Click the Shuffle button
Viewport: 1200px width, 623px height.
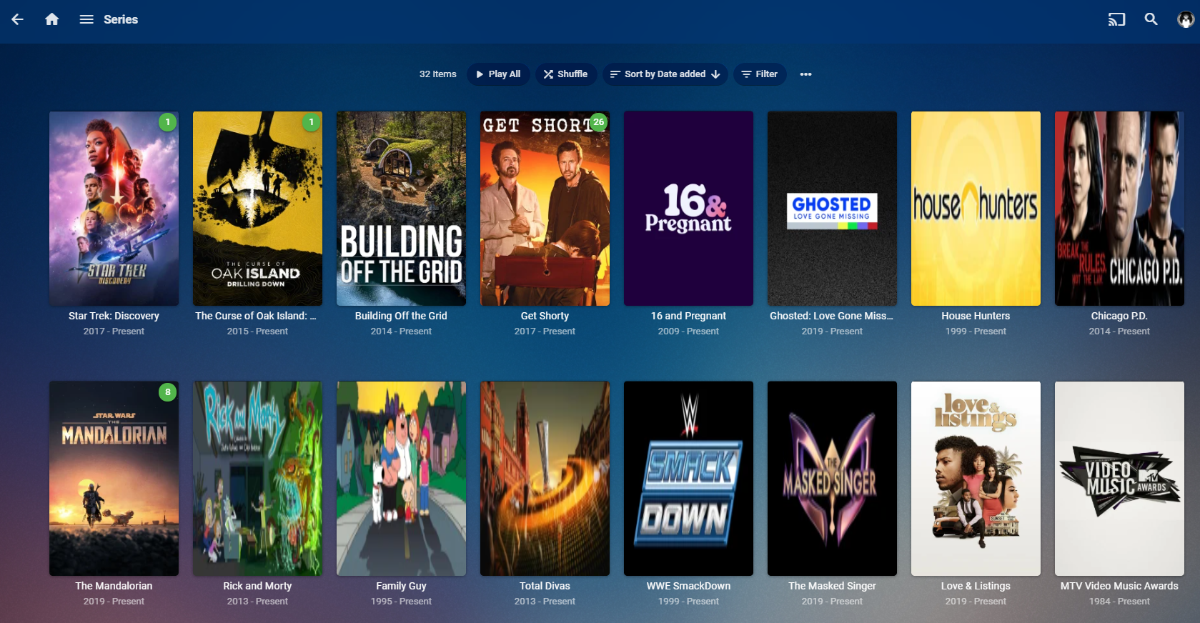pos(566,73)
